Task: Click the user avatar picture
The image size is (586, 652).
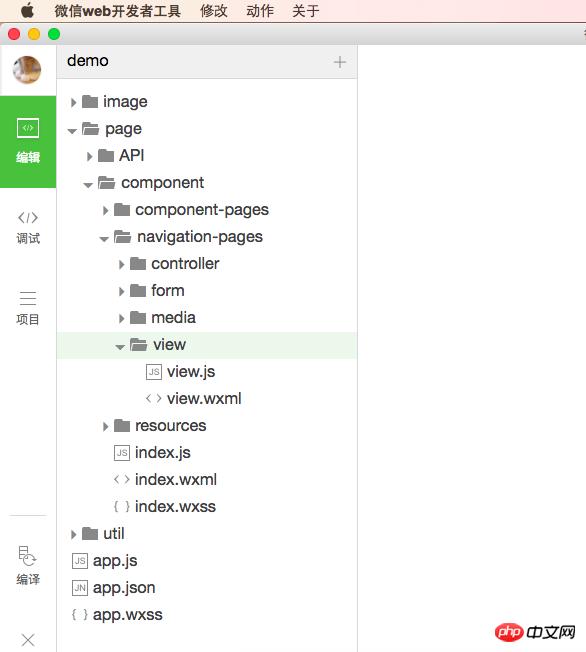Action: [x=27, y=70]
